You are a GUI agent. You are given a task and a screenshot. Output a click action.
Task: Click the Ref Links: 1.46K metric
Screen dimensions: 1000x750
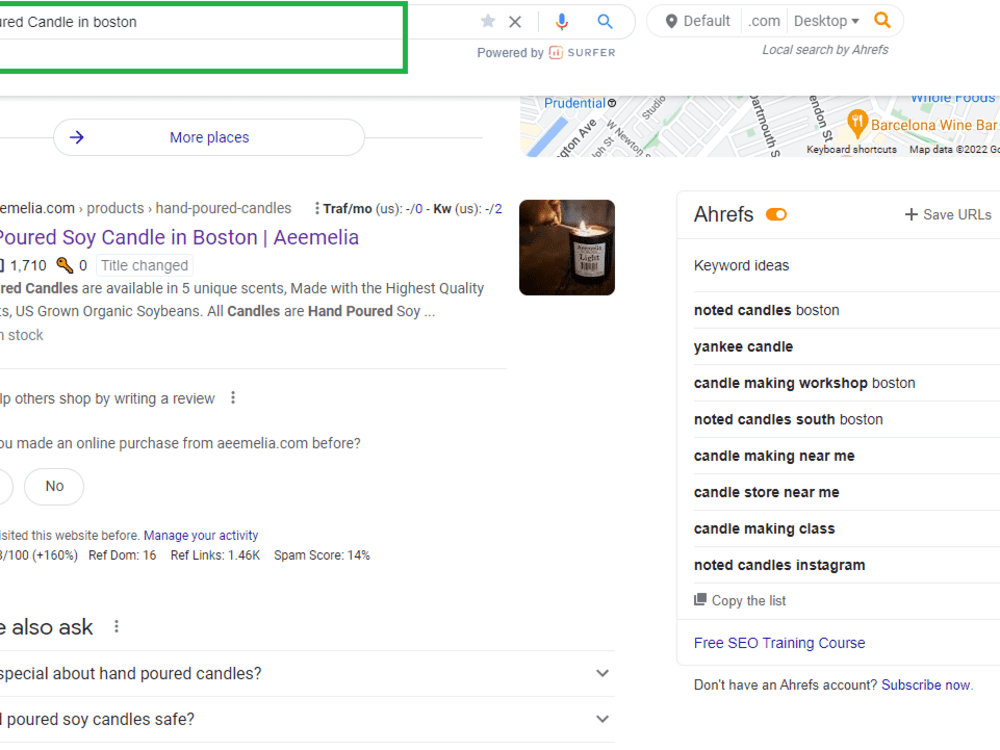pos(215,555)
